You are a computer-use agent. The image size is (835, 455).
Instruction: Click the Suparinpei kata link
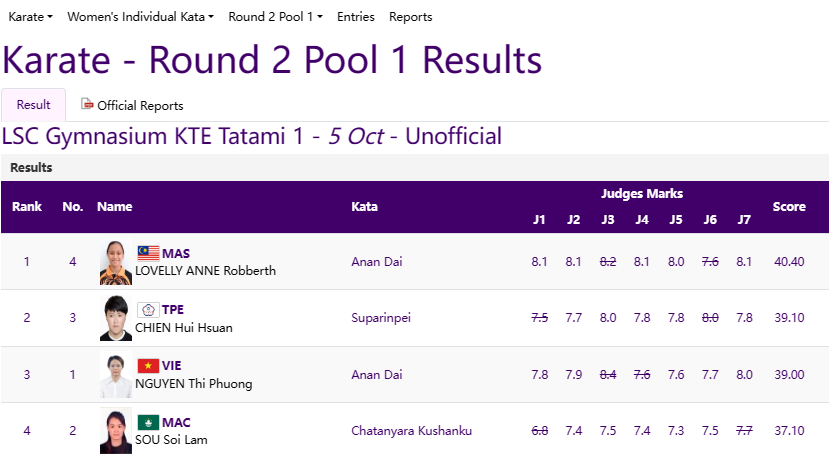click(x=381, y=318)
